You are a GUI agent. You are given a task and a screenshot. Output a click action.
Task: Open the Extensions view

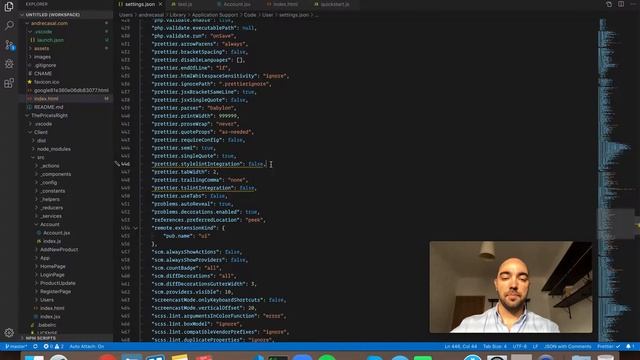(9, 83)
